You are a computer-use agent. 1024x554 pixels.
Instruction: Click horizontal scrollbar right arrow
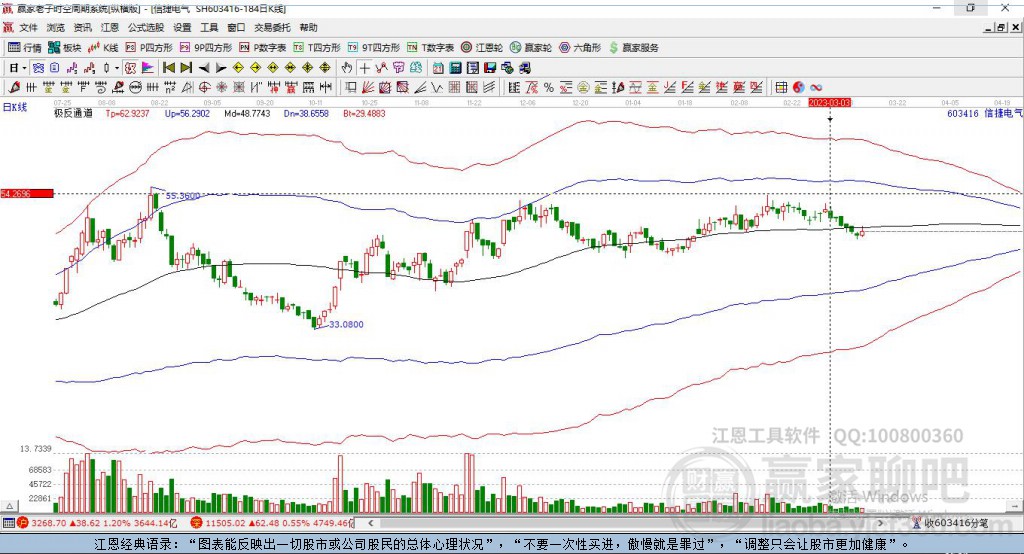coord(880,523)
